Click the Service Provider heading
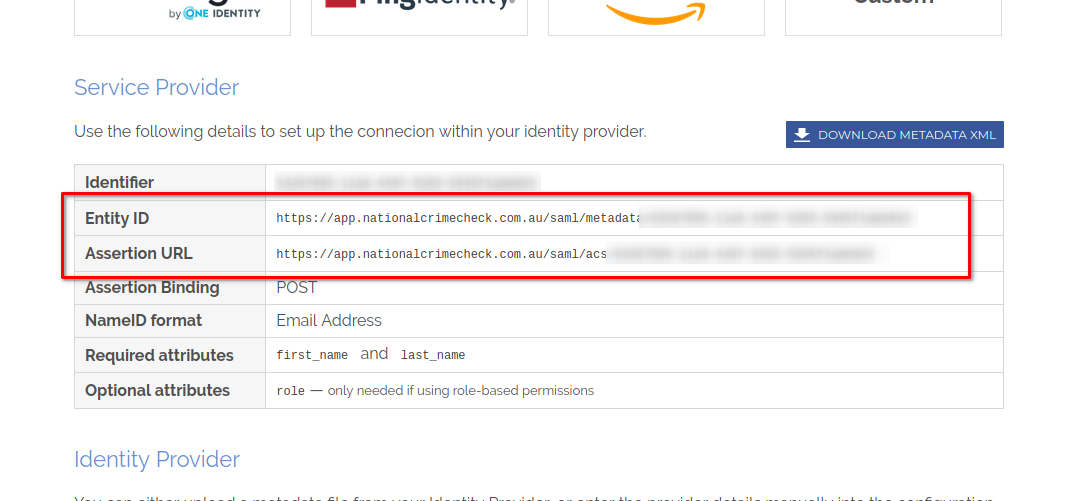This screenshot has width=1089, height=501. coord(156,88)
